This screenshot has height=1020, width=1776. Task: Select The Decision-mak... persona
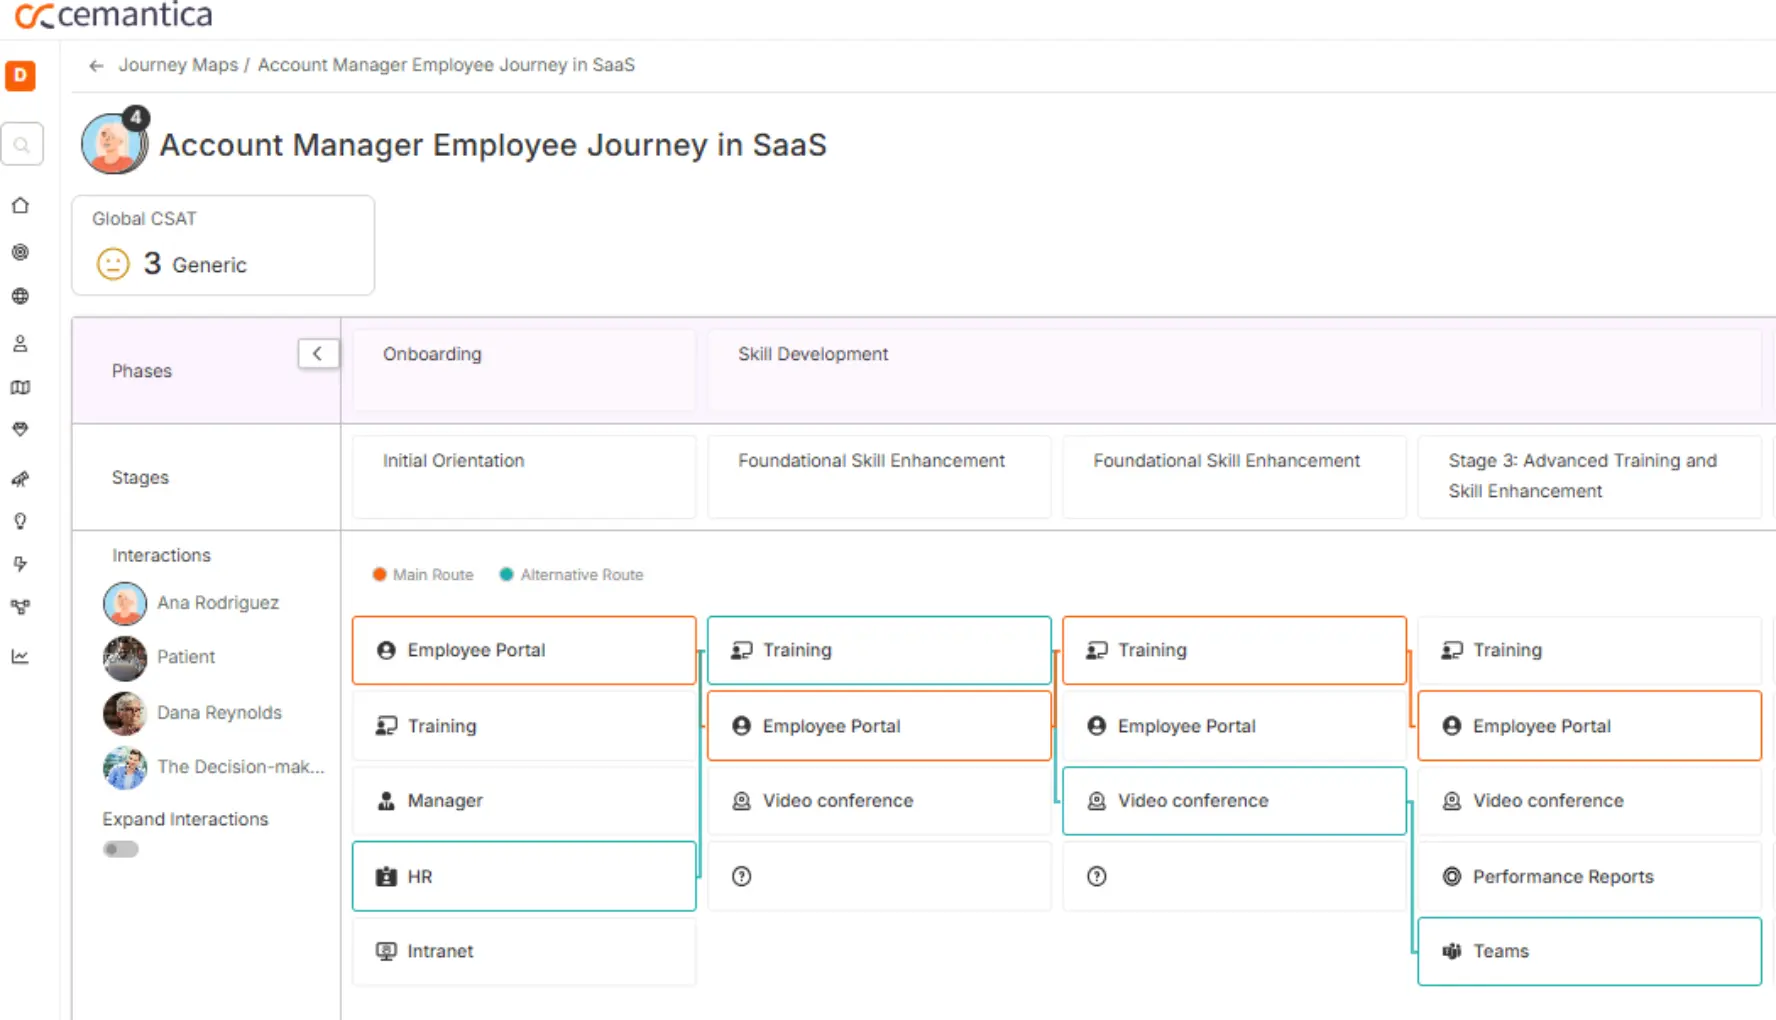click(214, 767)
